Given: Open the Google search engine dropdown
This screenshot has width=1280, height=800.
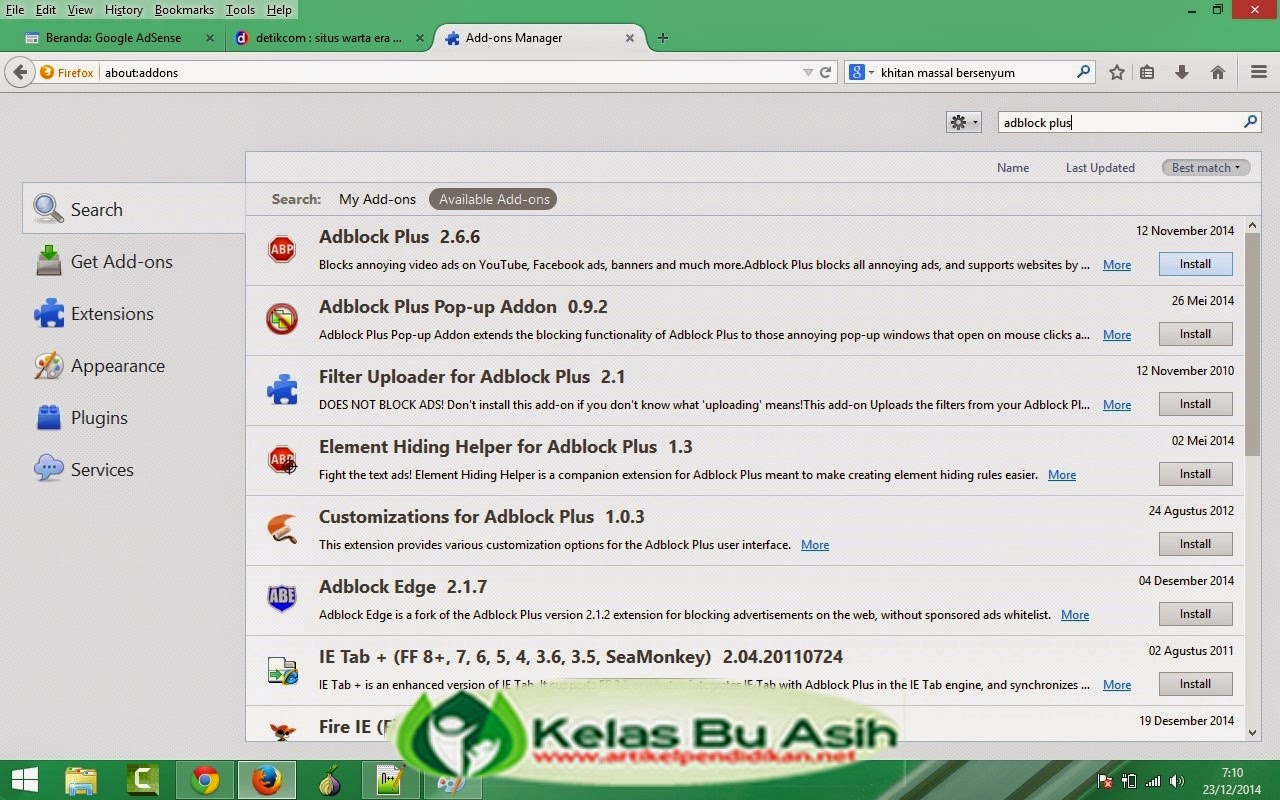Looking at the screenshot, I should point(860,72).
